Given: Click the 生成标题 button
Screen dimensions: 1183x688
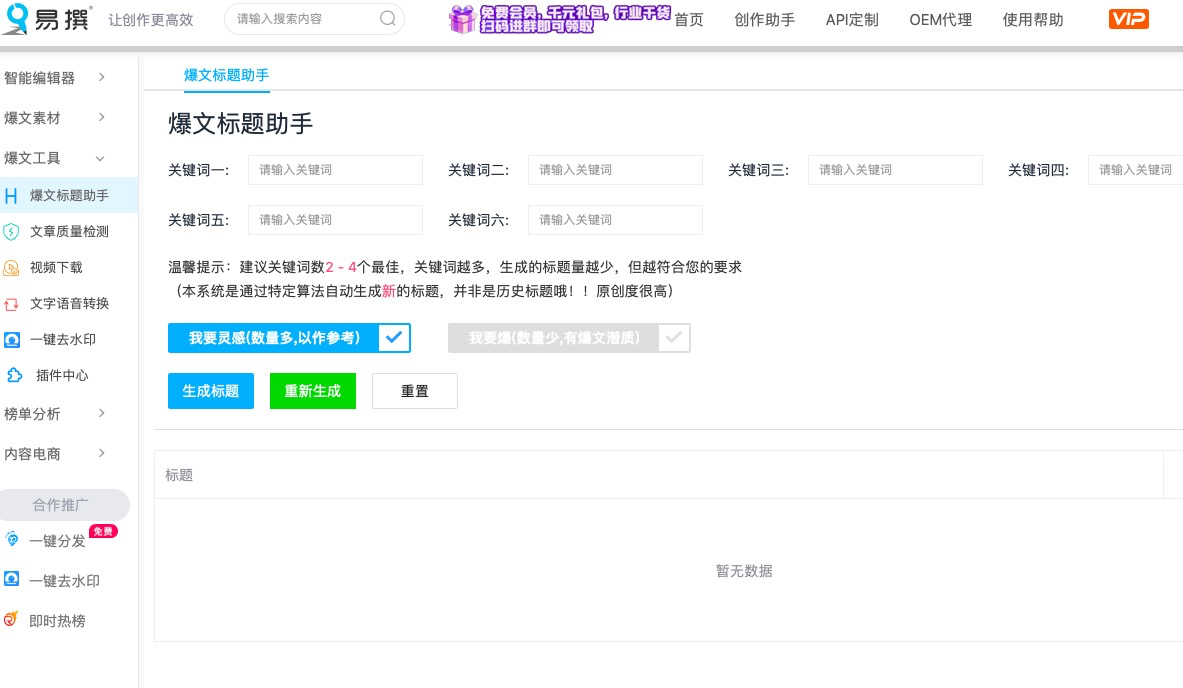Looking at the screenshot, I should tap(210, 391).
